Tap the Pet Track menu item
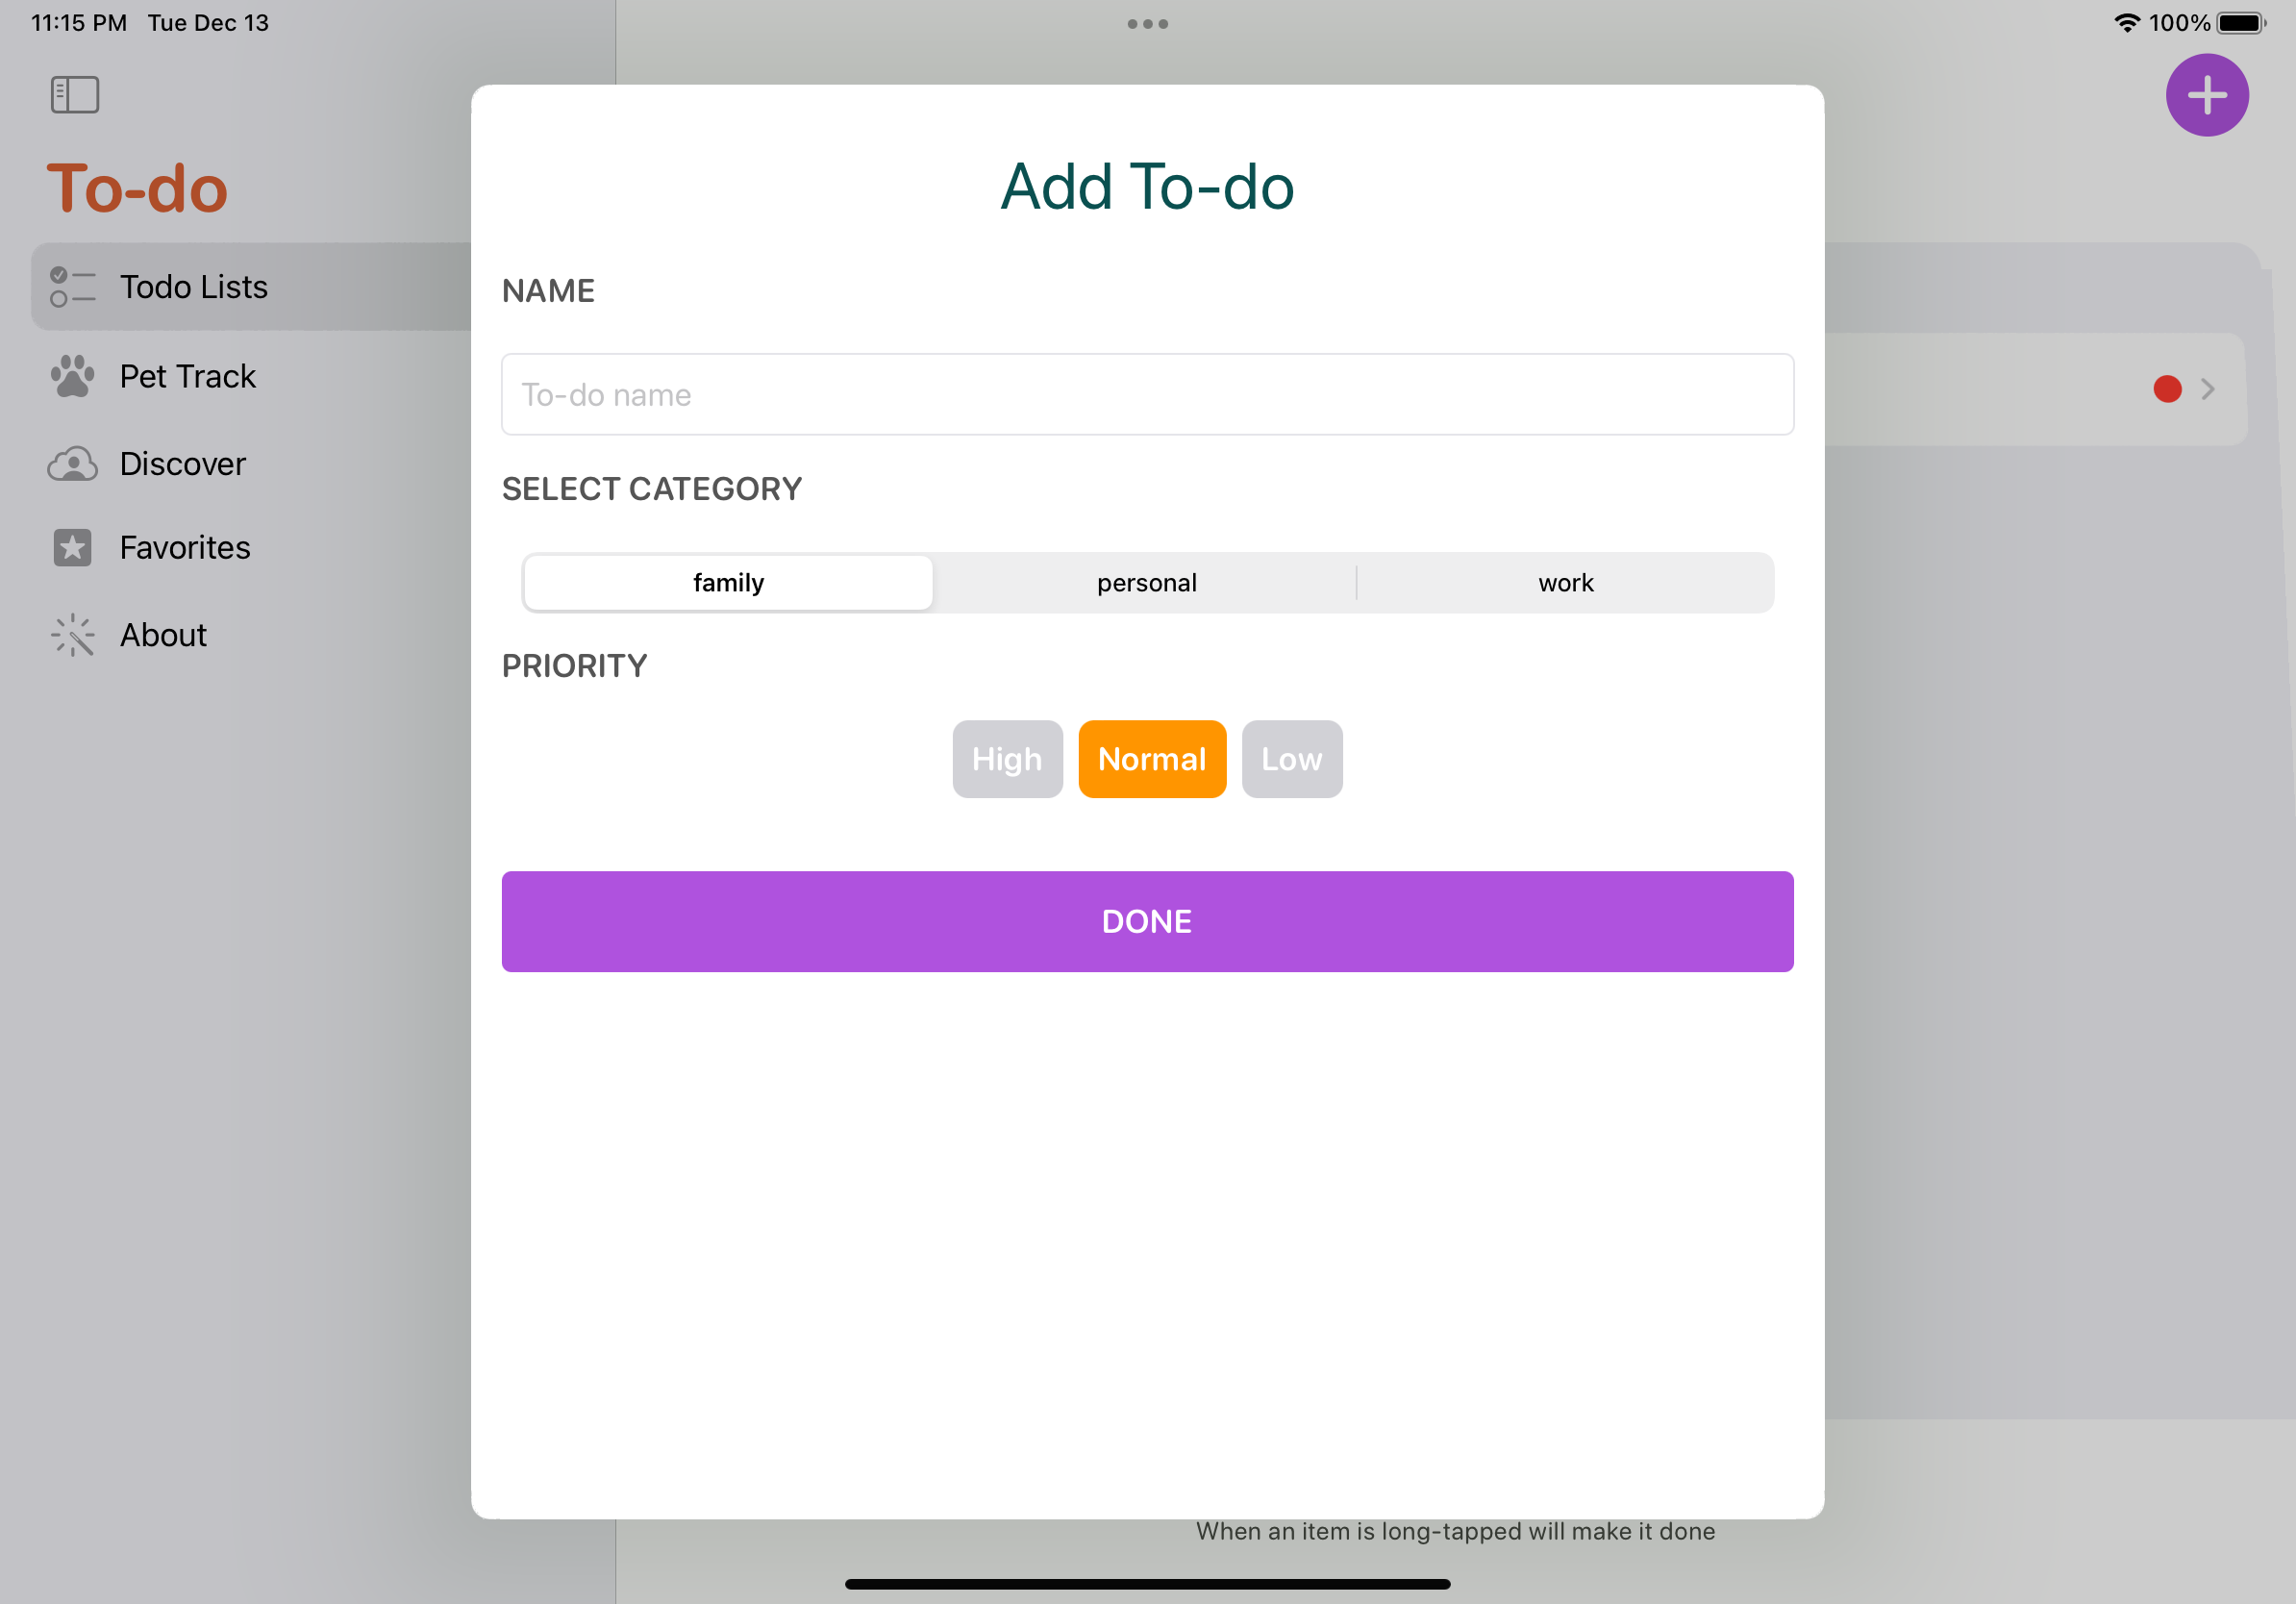Image resolution: width=2296 pixels, height=1604 pixels. [x=187, y=375]
